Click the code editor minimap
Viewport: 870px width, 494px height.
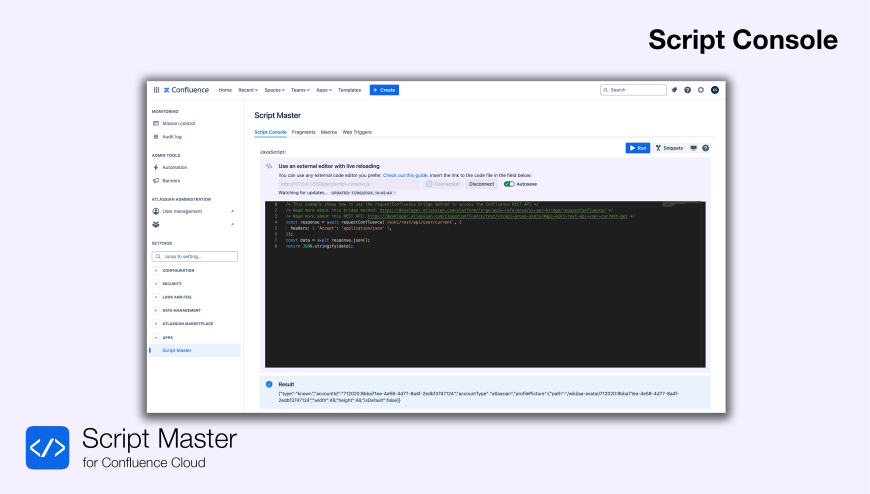[x=683, y=204]
